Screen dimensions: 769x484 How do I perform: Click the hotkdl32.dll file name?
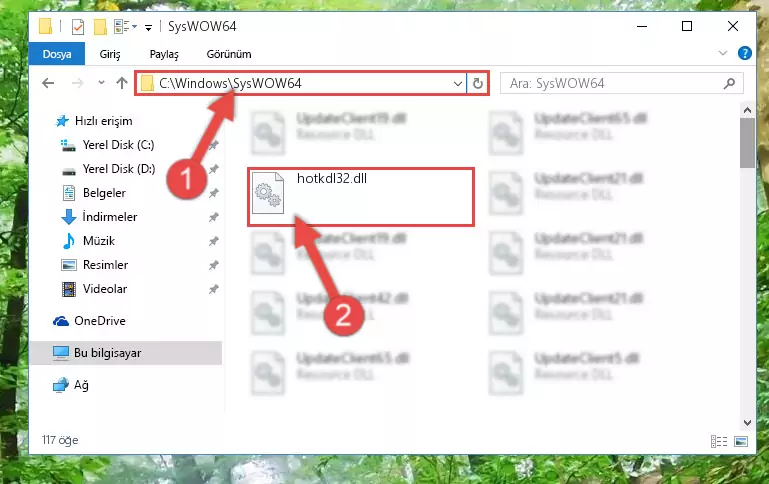[x=332, y=178]
